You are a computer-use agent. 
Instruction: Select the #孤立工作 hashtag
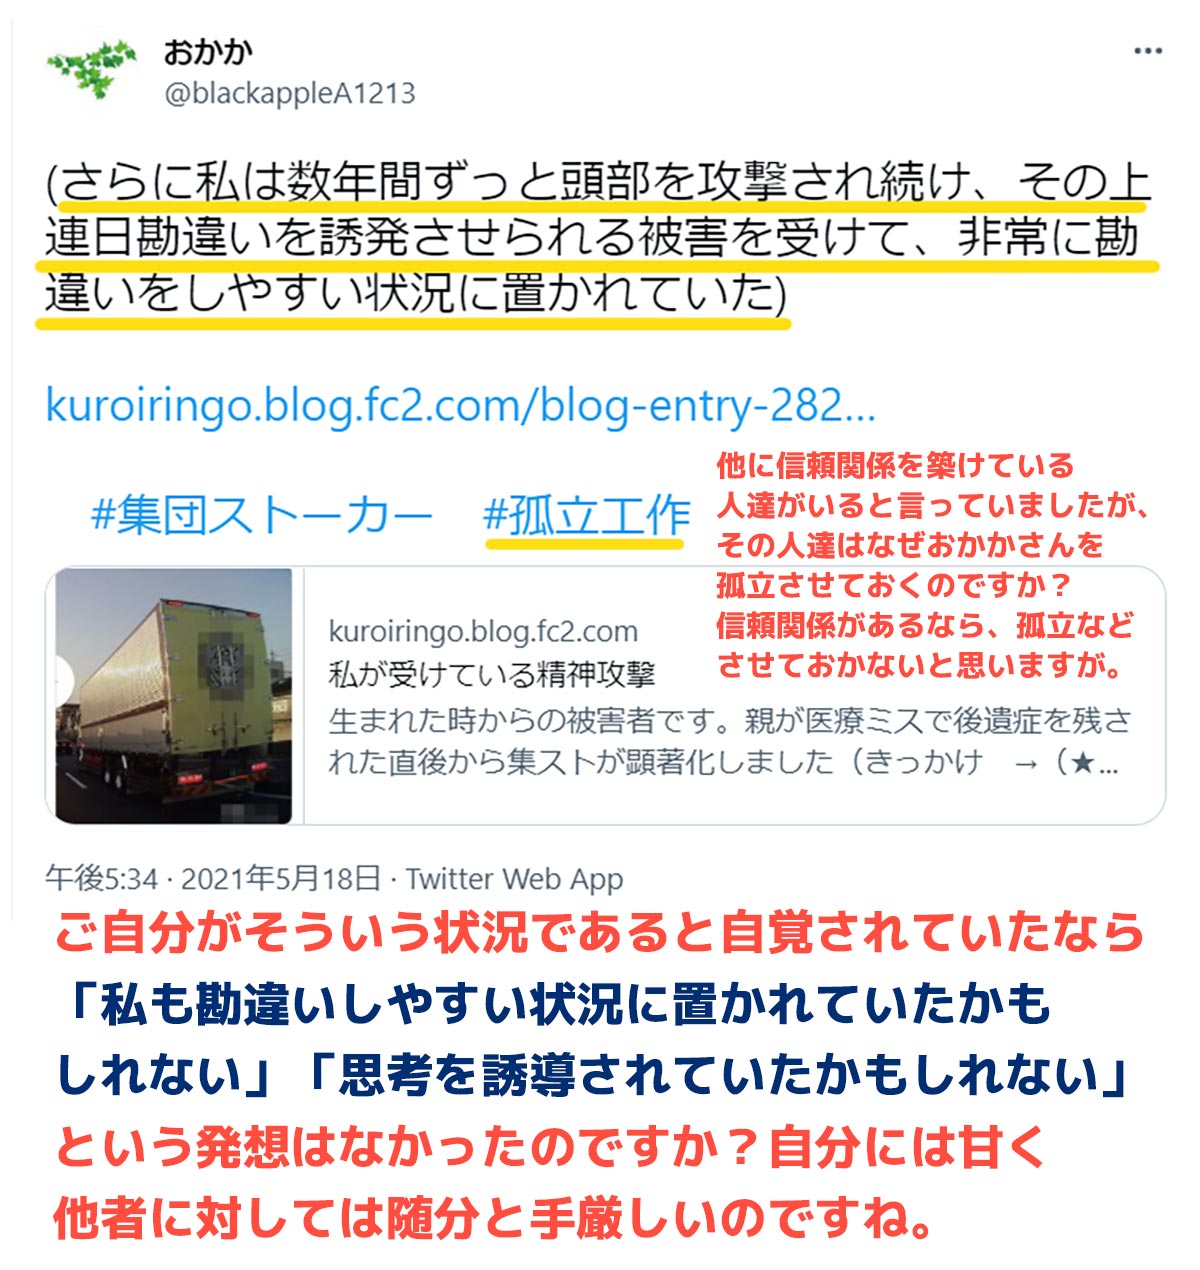click(587, 516)
